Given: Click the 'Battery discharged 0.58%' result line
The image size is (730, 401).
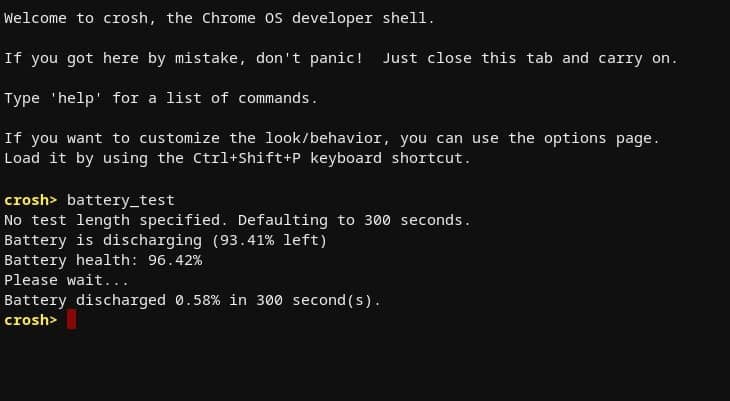Looking at the screenshot, I should tap(192, 300).
